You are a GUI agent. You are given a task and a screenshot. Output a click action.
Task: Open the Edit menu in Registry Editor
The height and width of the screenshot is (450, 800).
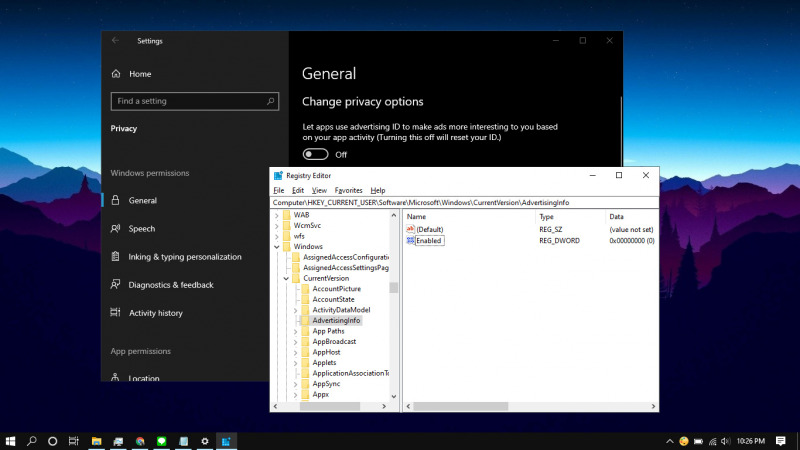pos(298,190)
